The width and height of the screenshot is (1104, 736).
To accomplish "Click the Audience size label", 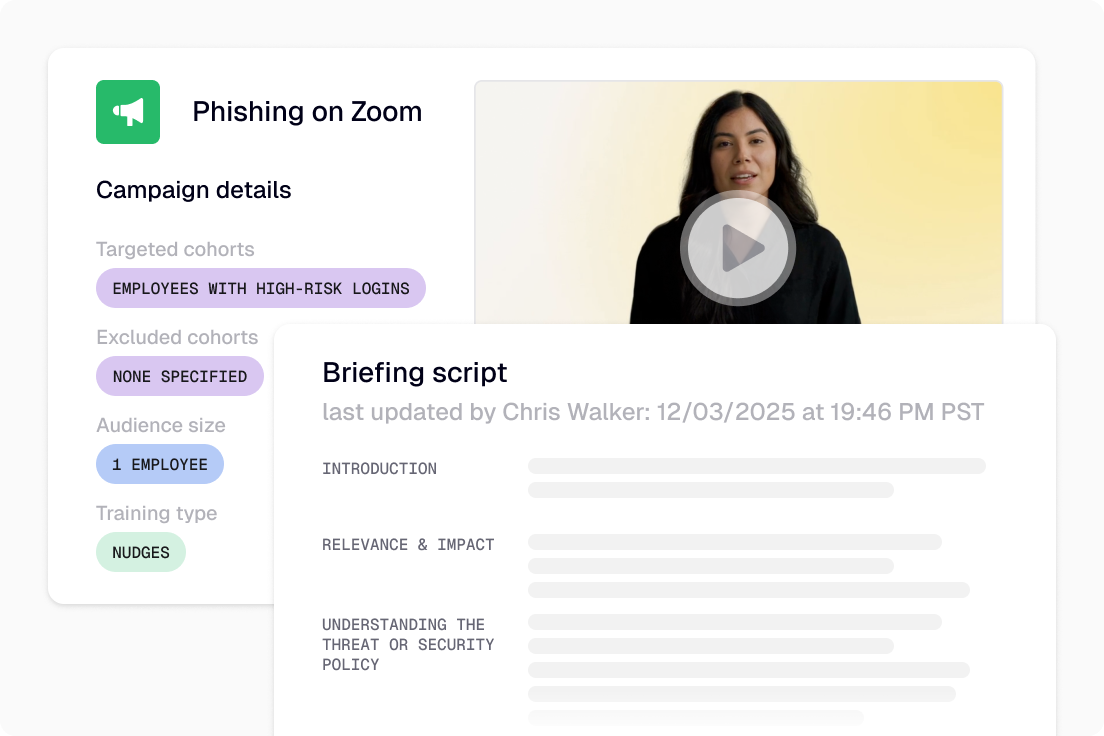I will [161, 425].
